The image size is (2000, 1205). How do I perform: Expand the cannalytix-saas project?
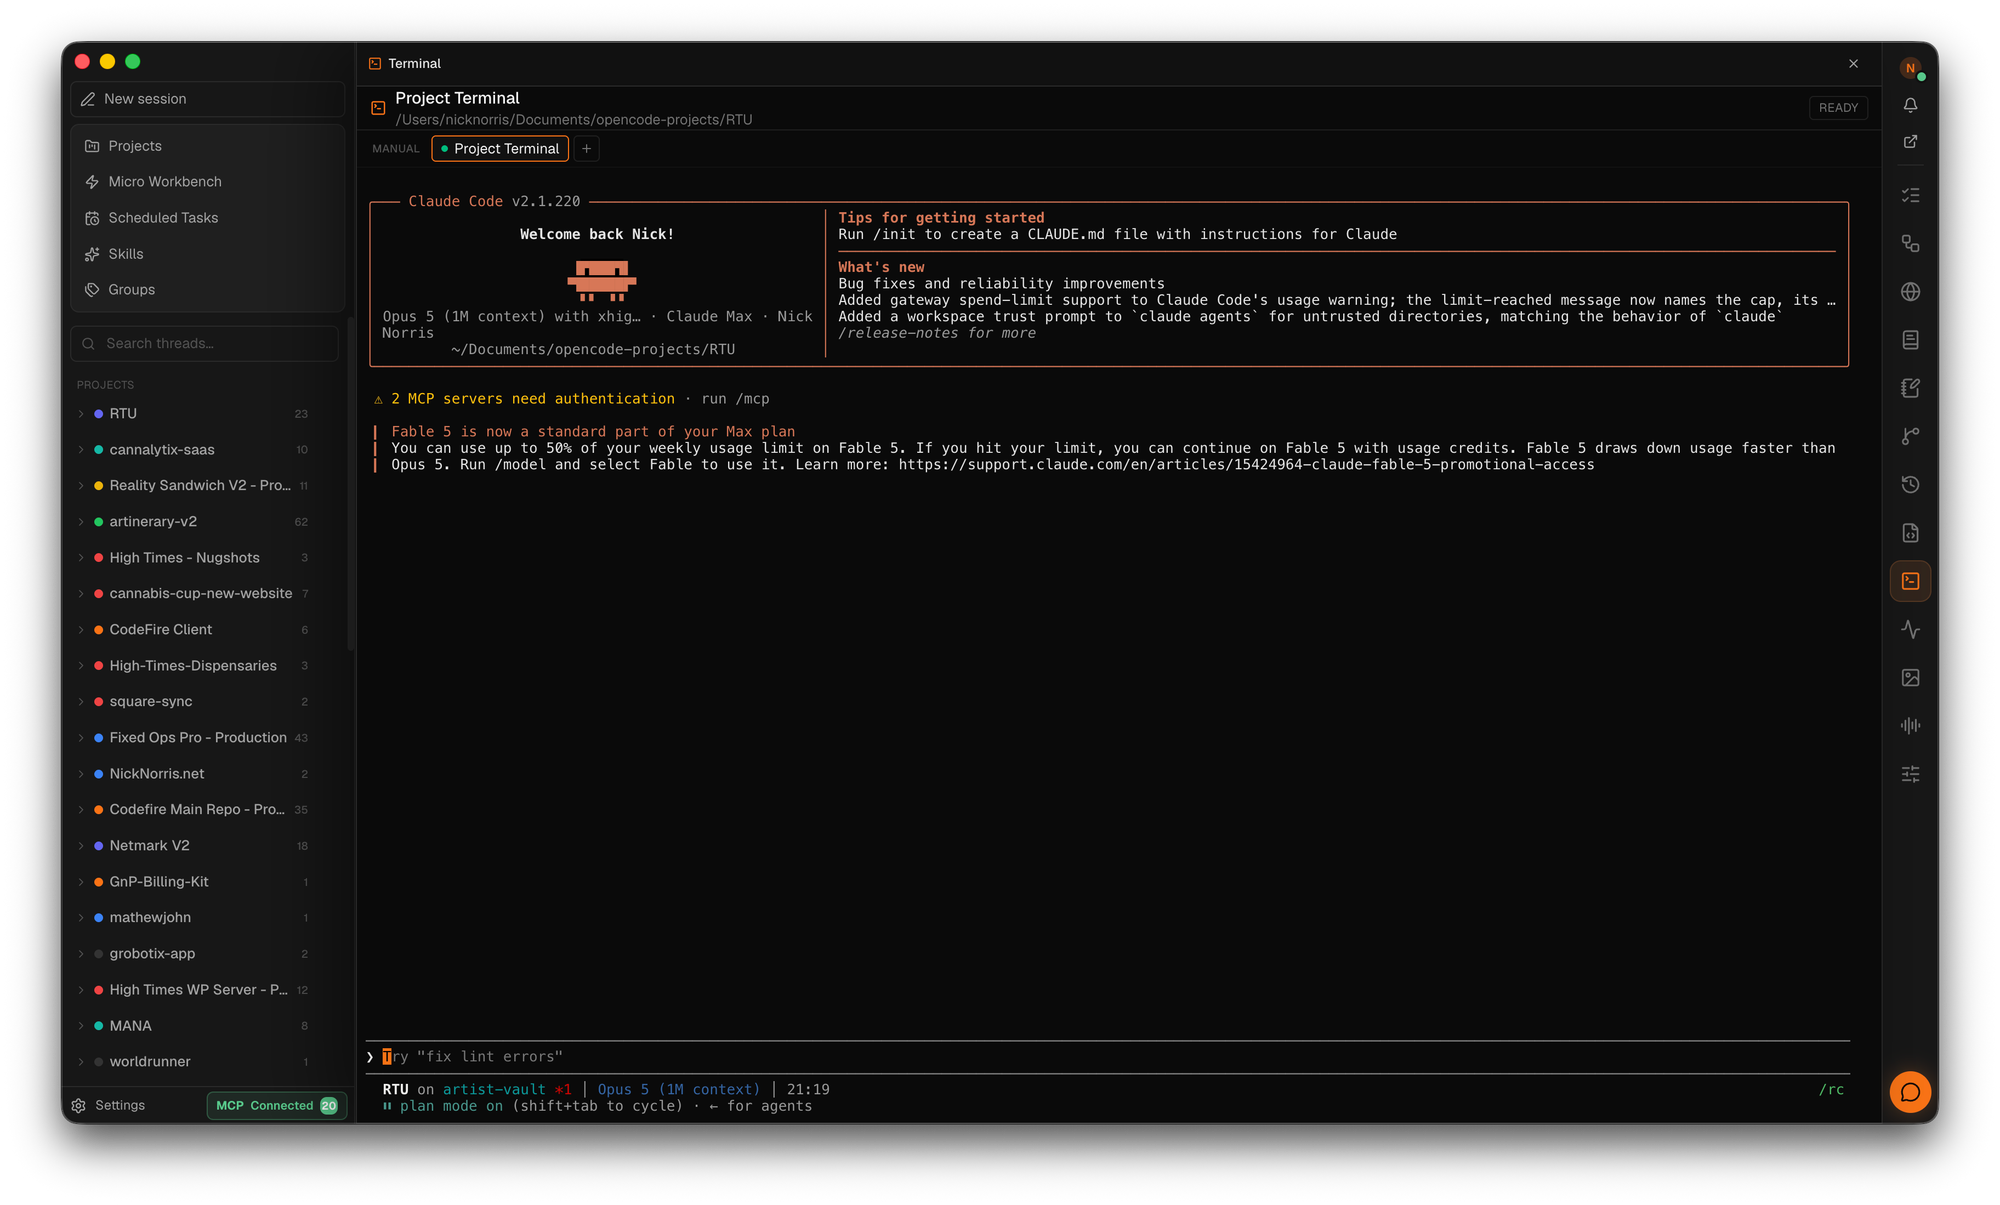[x=81, y=449]
